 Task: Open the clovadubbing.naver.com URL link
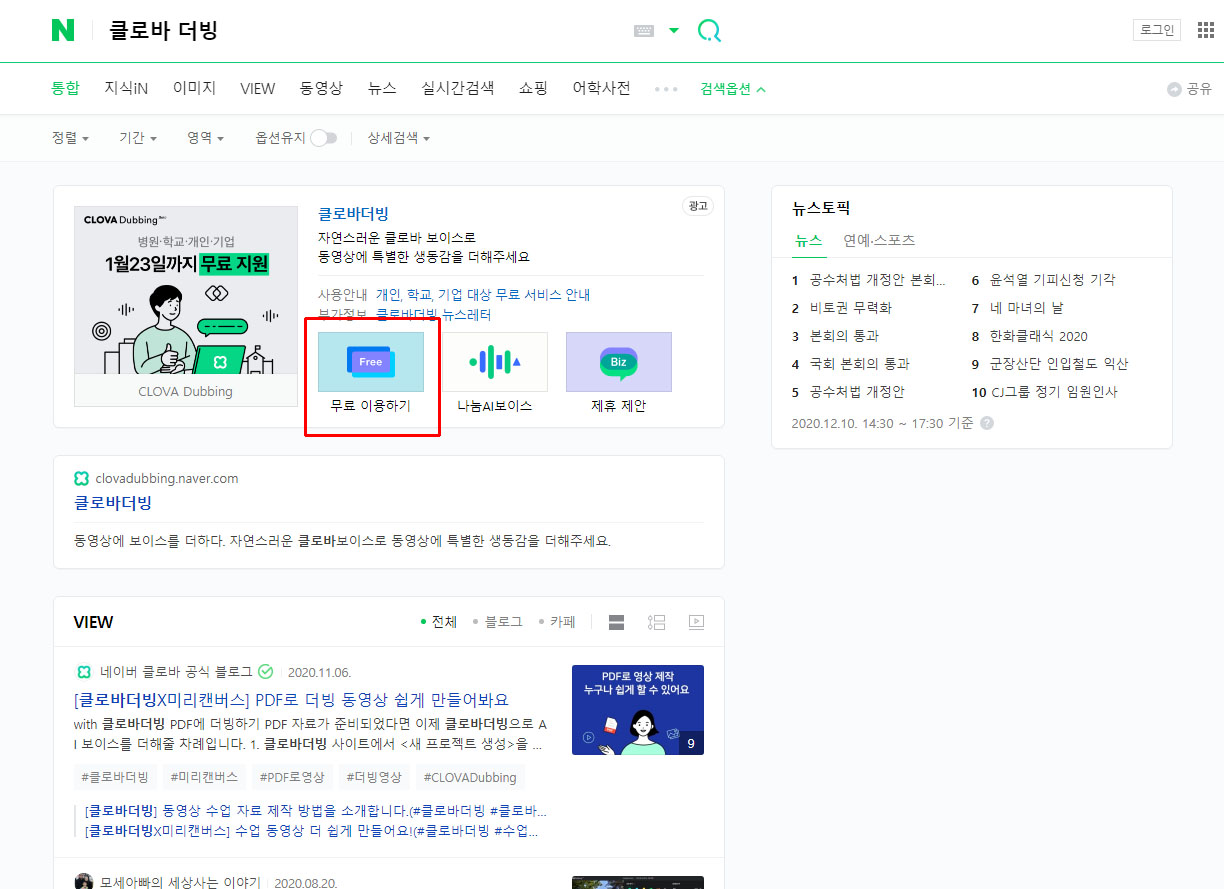[x=167, y=478]
